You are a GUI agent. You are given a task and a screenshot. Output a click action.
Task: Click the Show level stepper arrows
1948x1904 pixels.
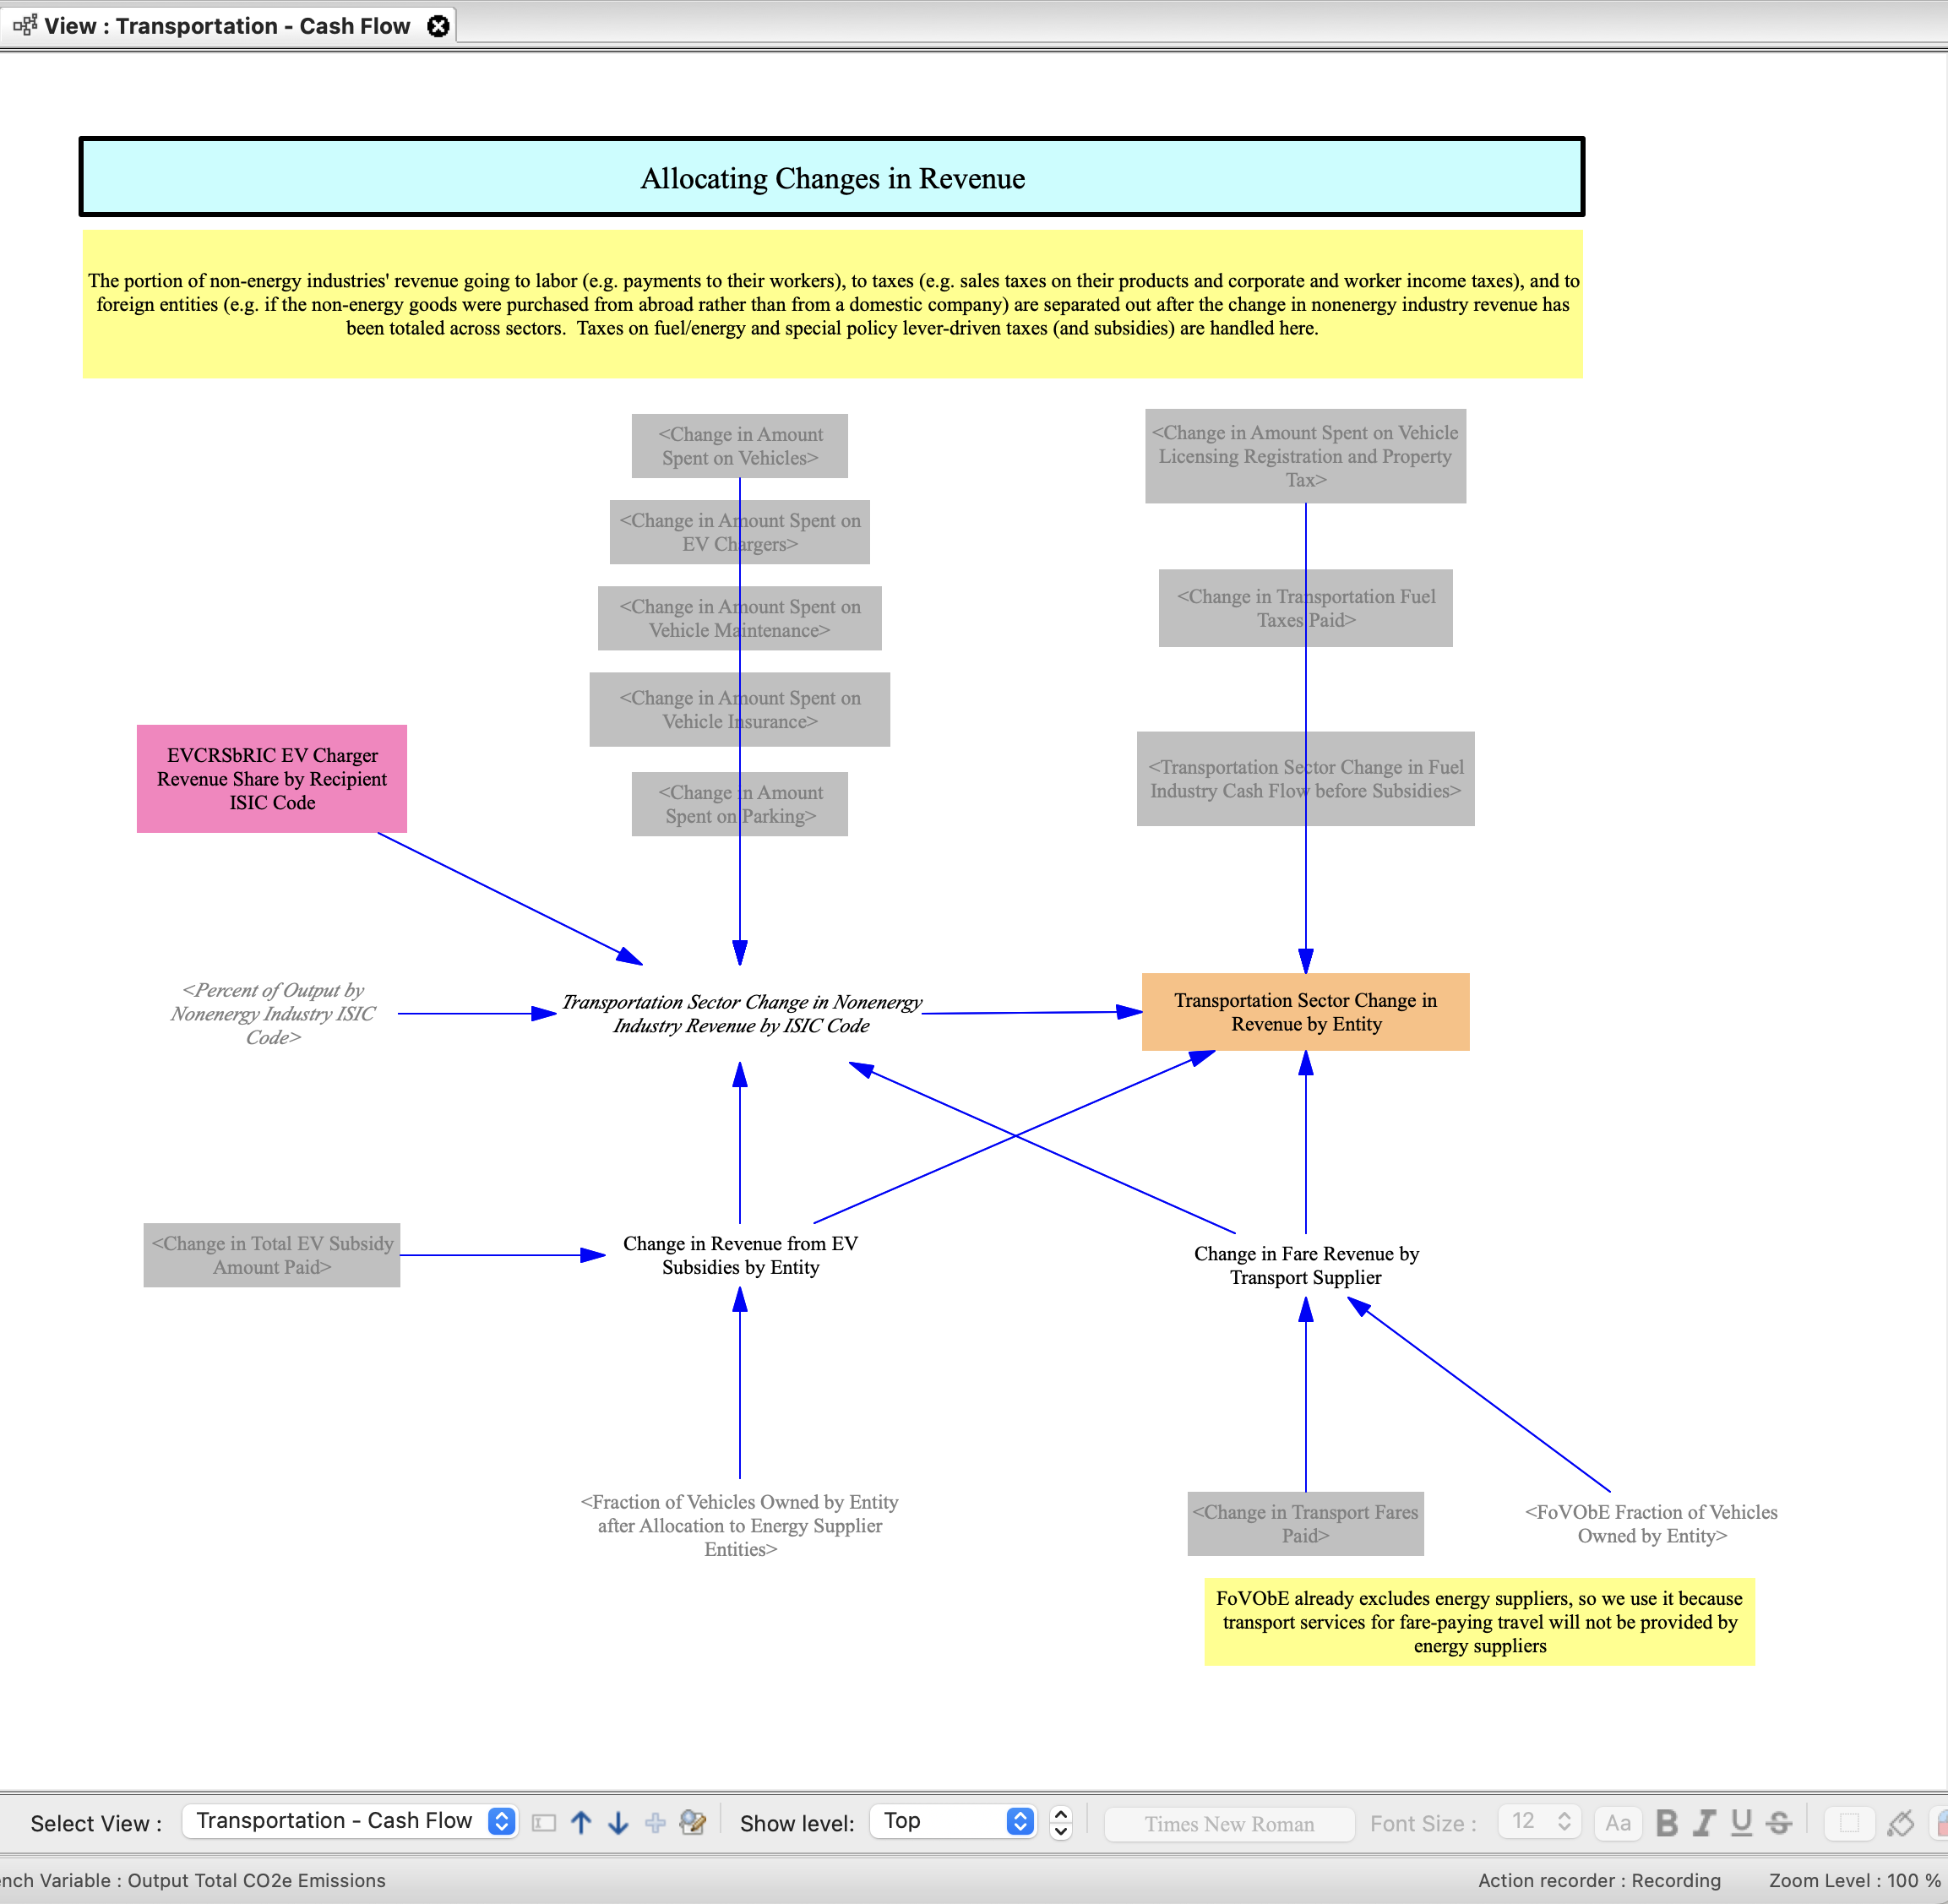click(1061, 1822)
